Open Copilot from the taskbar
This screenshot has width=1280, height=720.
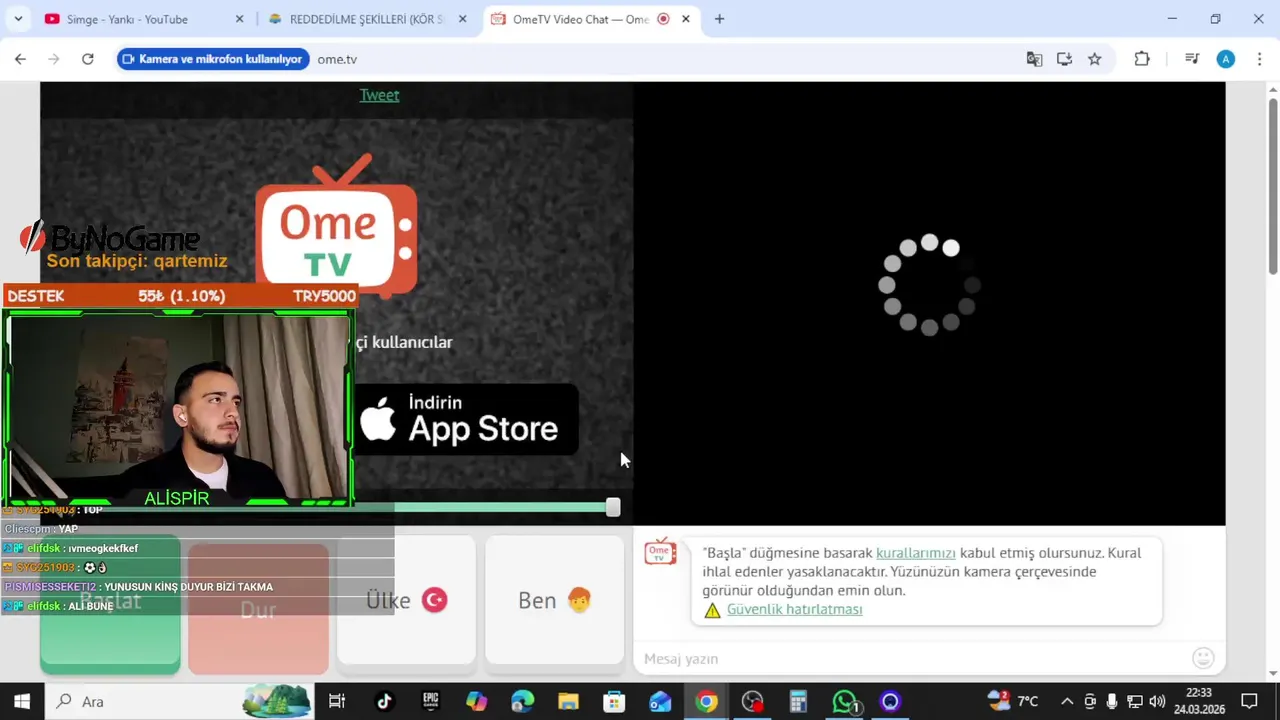coord(476,701)
